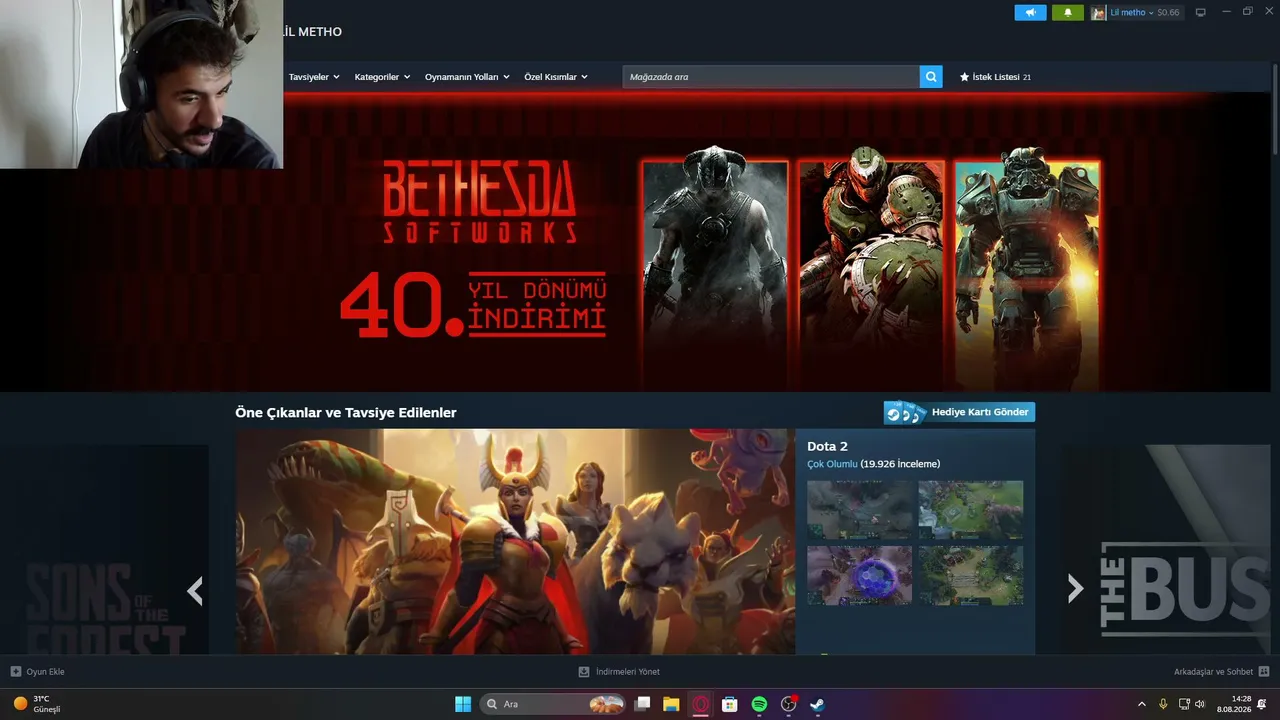Go to next featured game arrow

tap(1075, 588)
